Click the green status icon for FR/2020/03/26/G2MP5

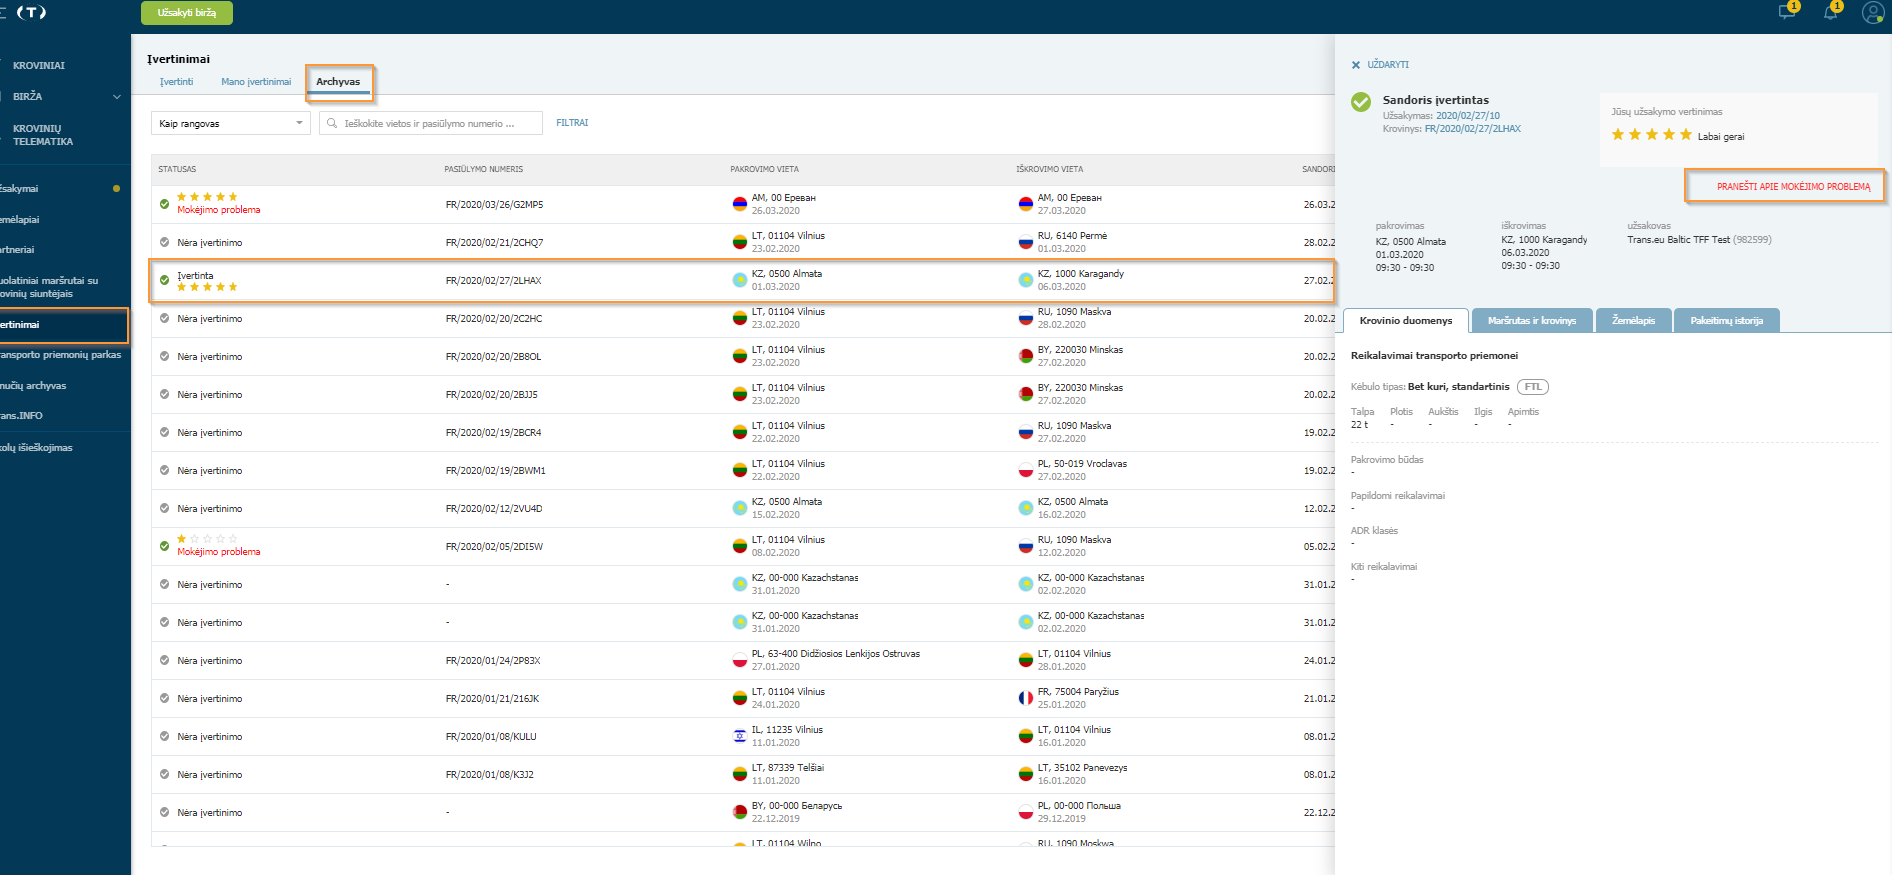click(164, 204)
